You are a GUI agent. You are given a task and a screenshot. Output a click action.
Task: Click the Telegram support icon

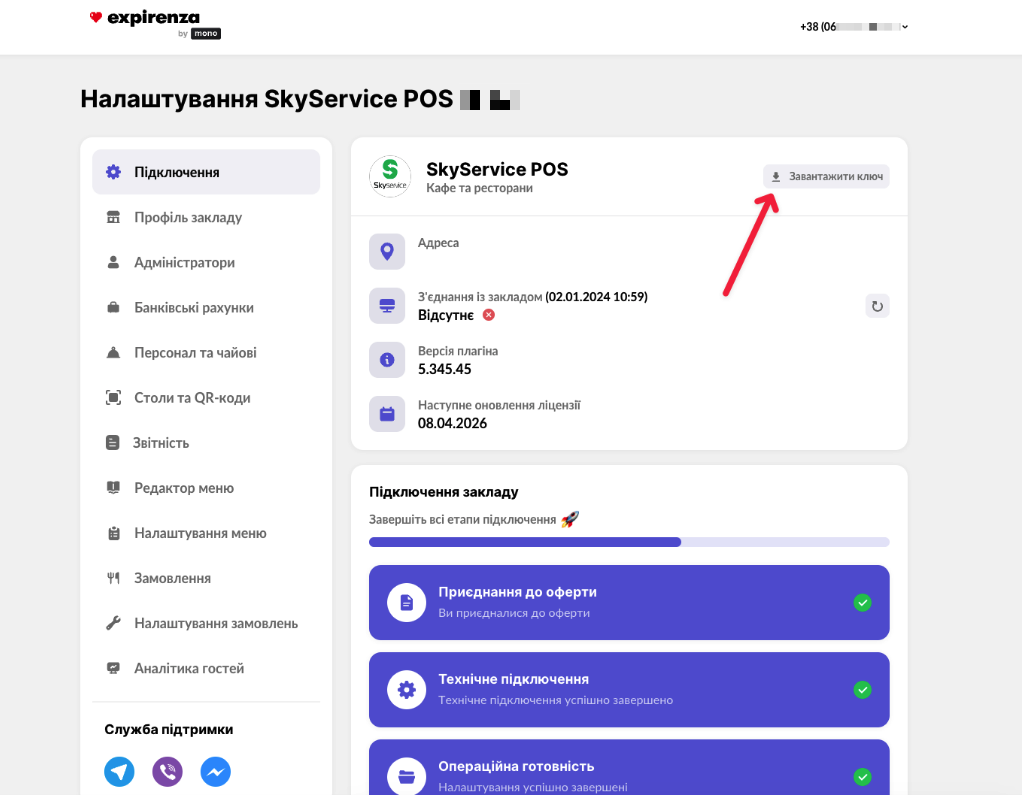coord(119,772)
